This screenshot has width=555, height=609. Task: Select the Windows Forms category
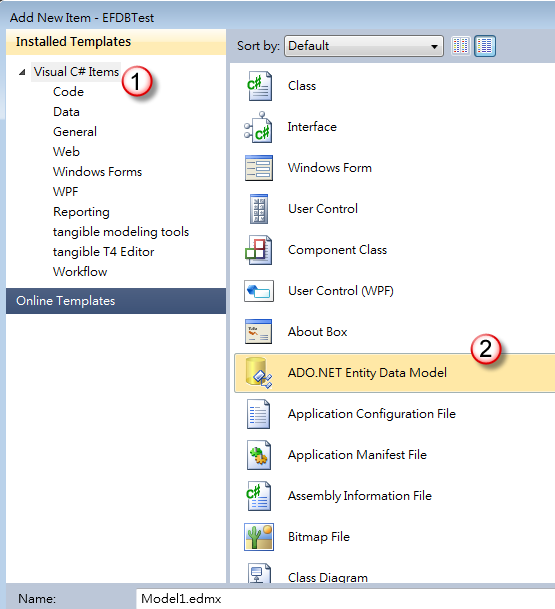click(x=97, y=172)
